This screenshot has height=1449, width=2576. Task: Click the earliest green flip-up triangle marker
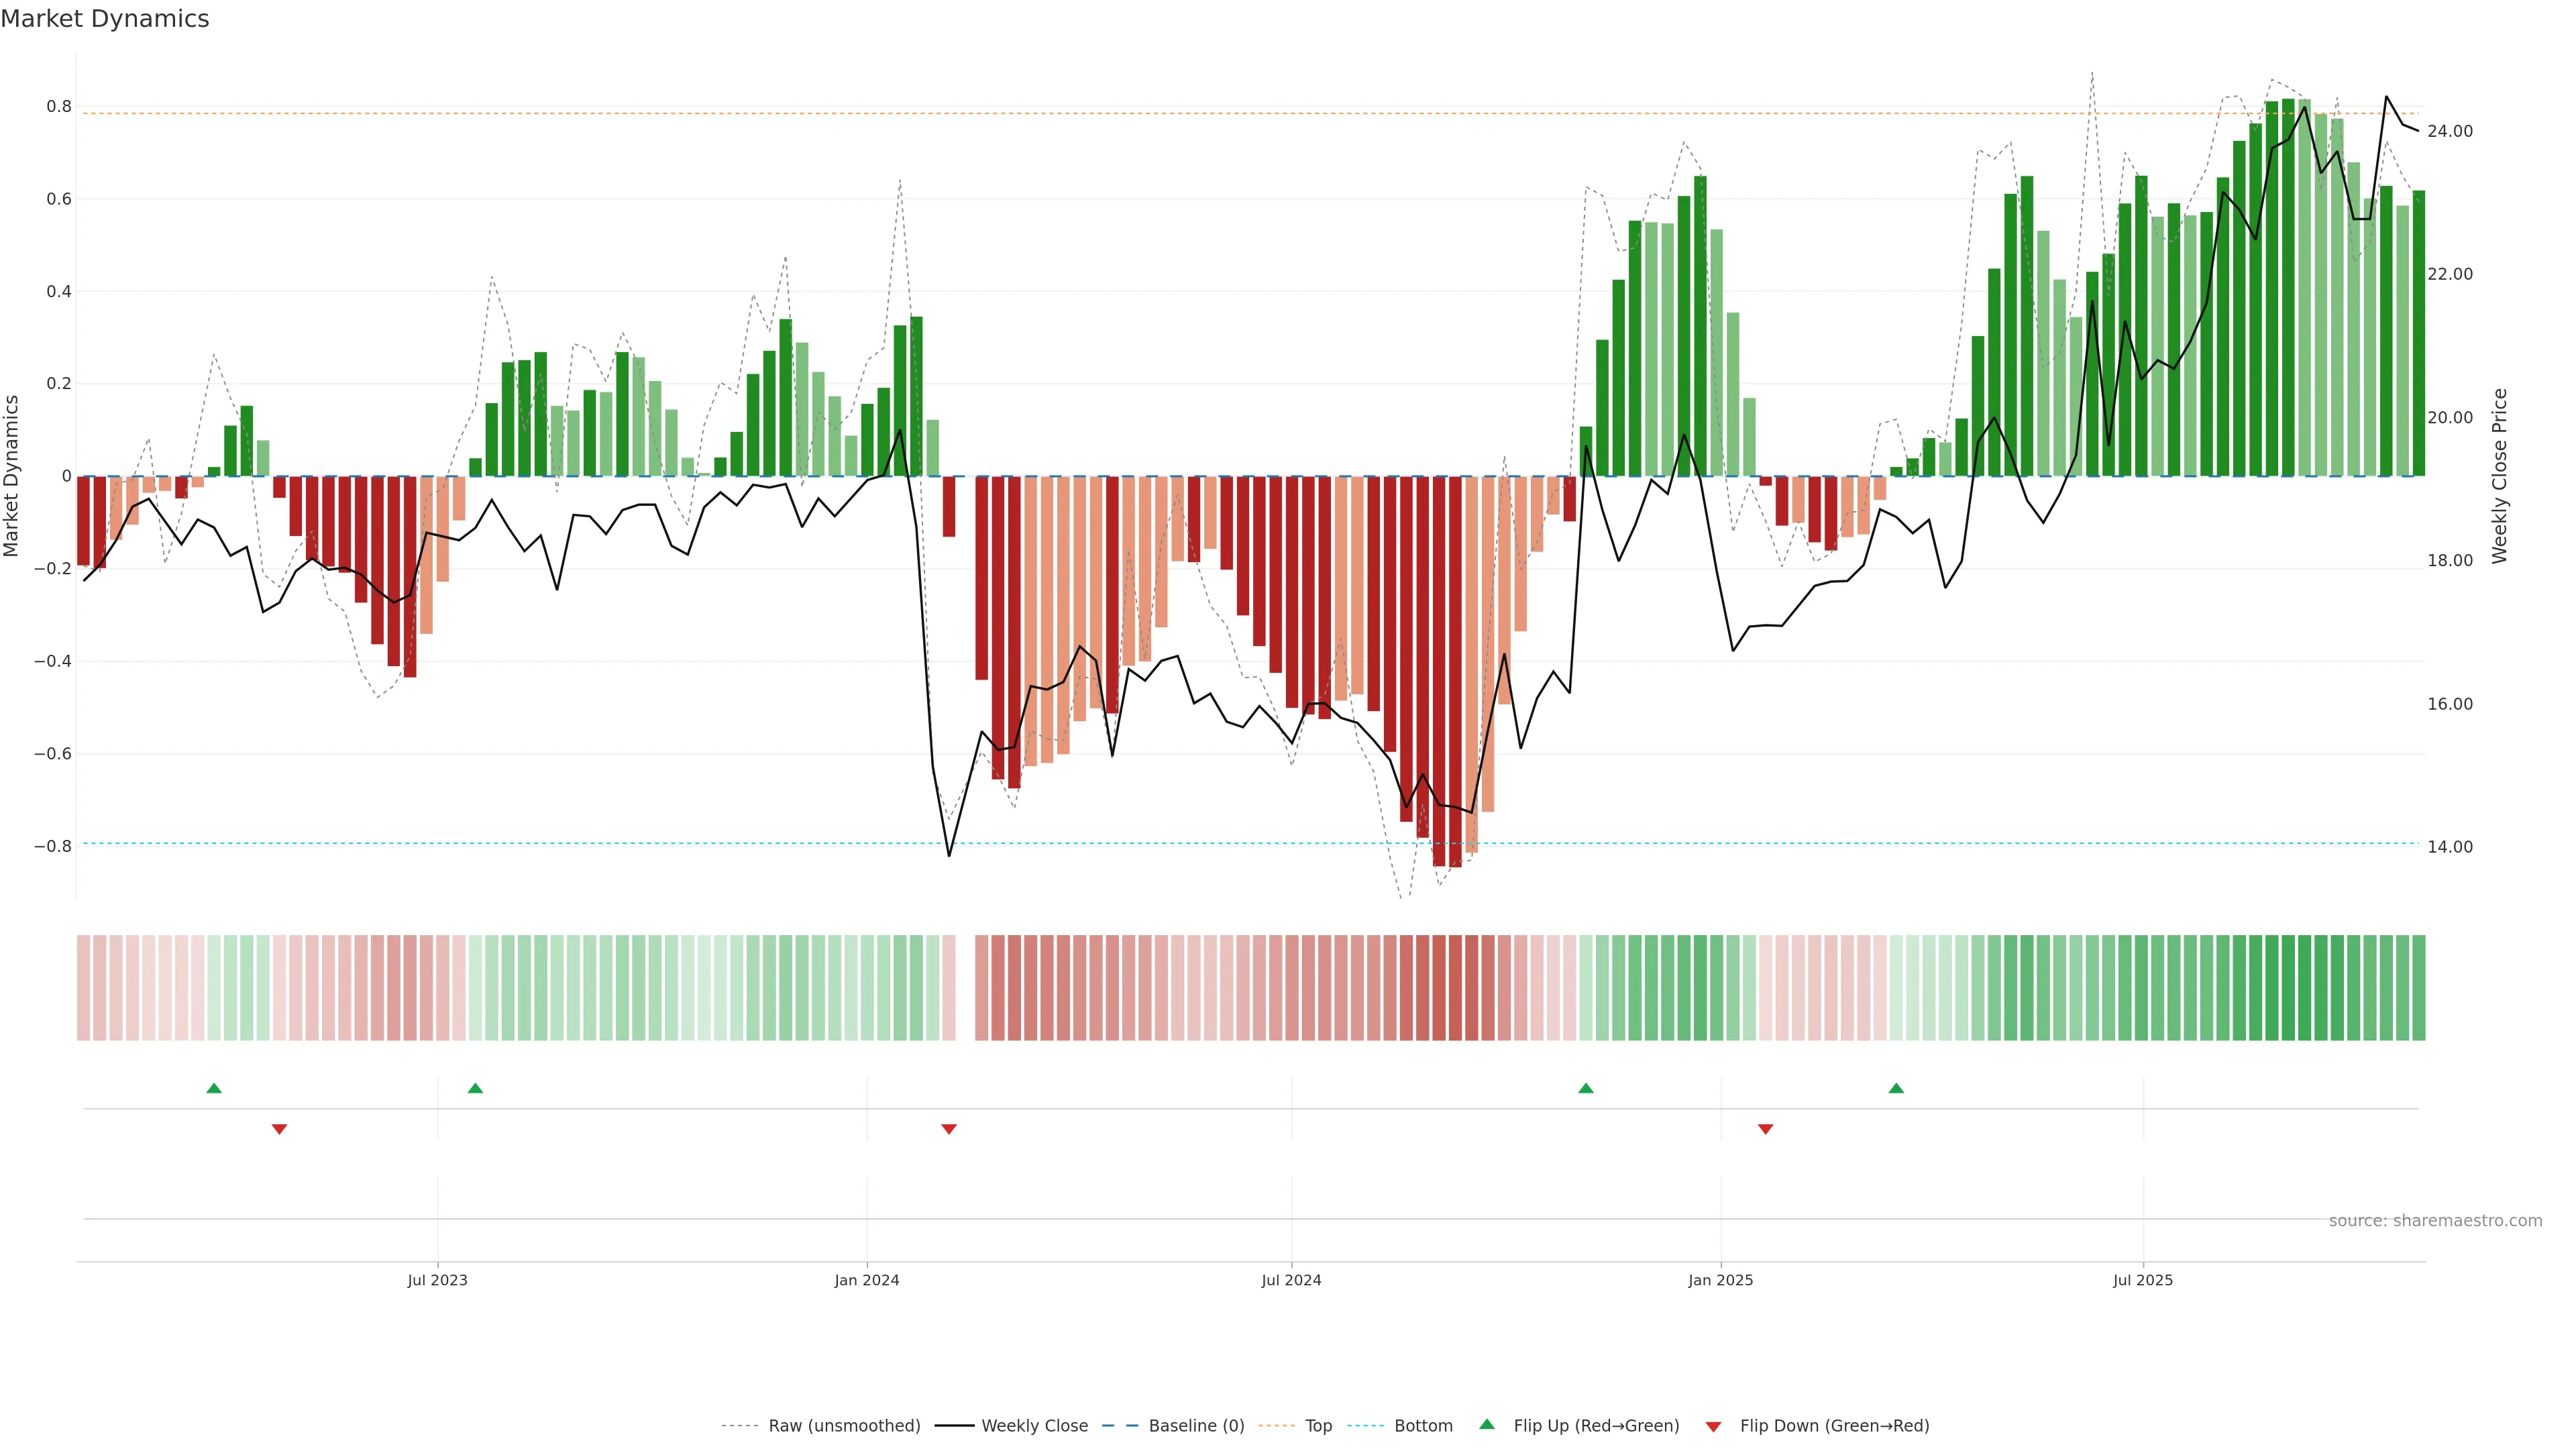tap(214, 1088)
